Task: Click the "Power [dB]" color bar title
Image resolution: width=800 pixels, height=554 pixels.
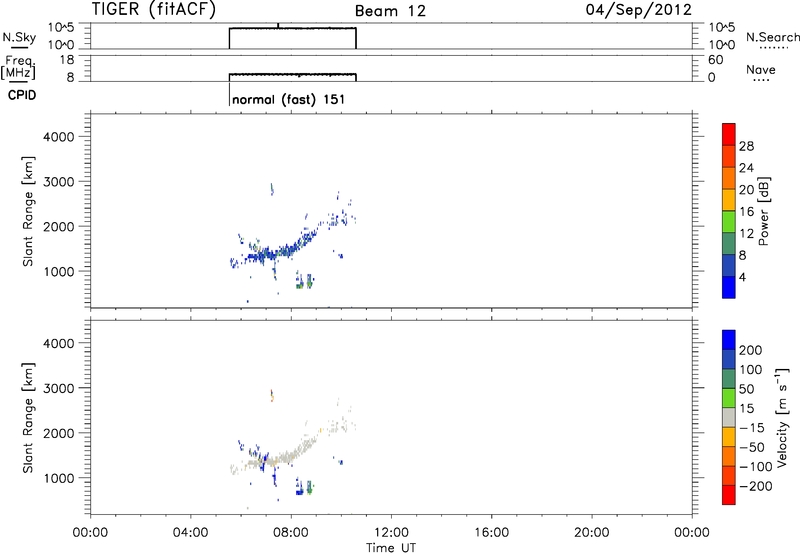Action: (764, 211)
